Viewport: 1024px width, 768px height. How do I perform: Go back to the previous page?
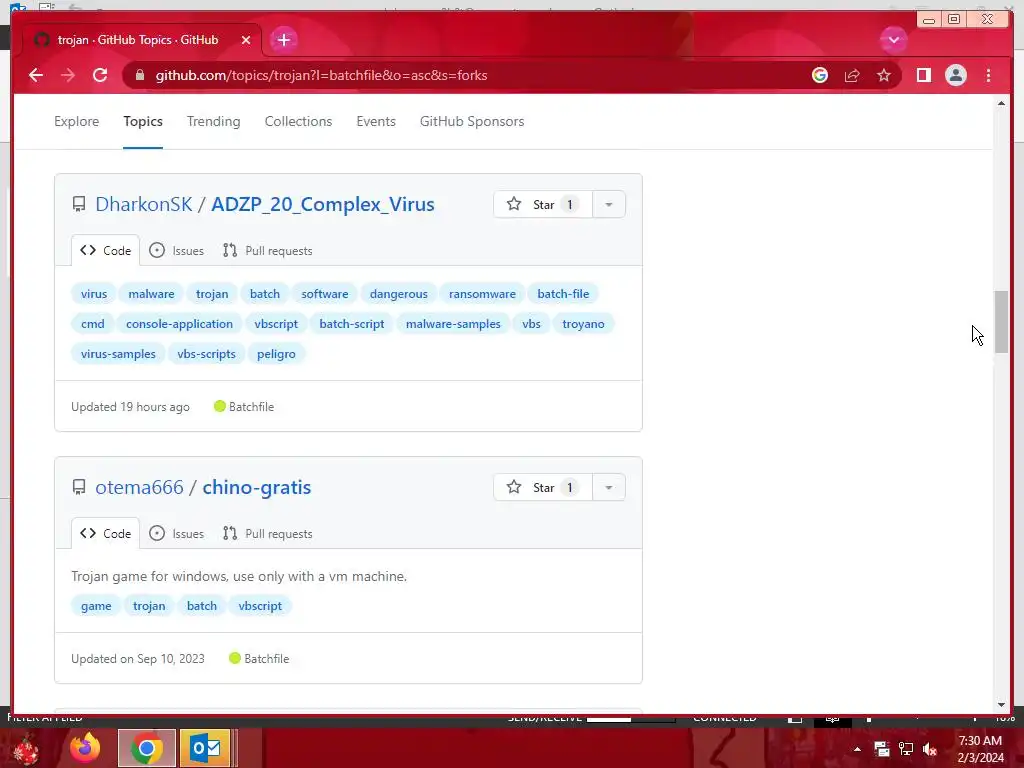tap(36, 75)
